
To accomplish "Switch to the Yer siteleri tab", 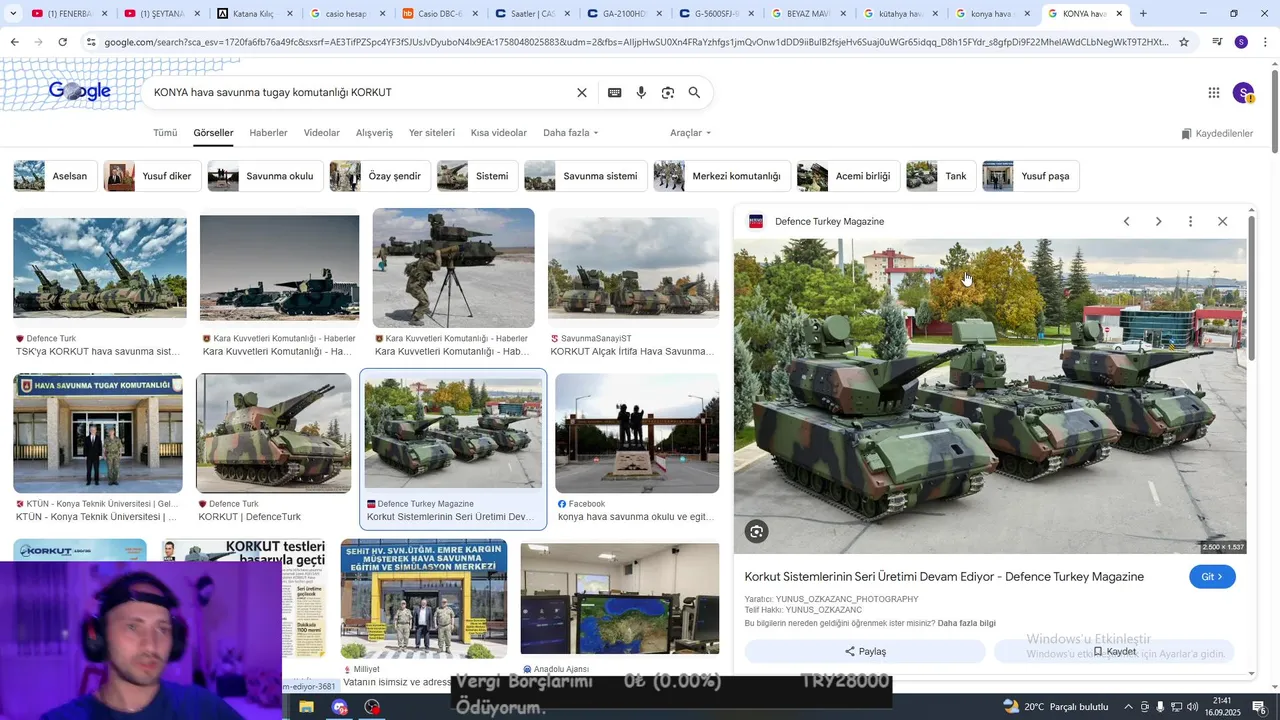I will click(x=432, y=133).
